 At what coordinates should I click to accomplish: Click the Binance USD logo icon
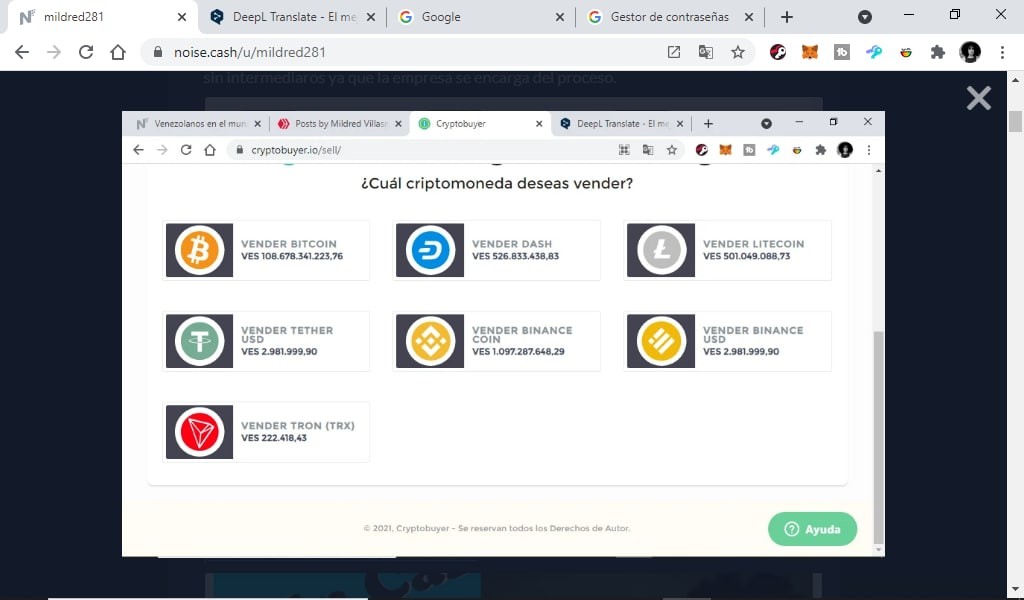[661, 341]
